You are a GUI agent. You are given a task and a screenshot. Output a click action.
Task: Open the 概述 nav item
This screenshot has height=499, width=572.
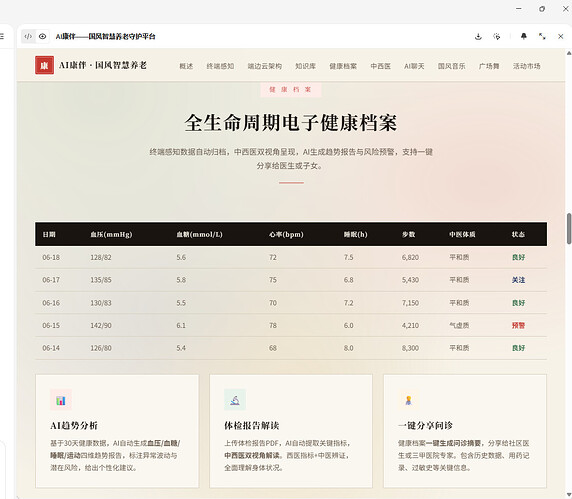[x=186, y=66]
